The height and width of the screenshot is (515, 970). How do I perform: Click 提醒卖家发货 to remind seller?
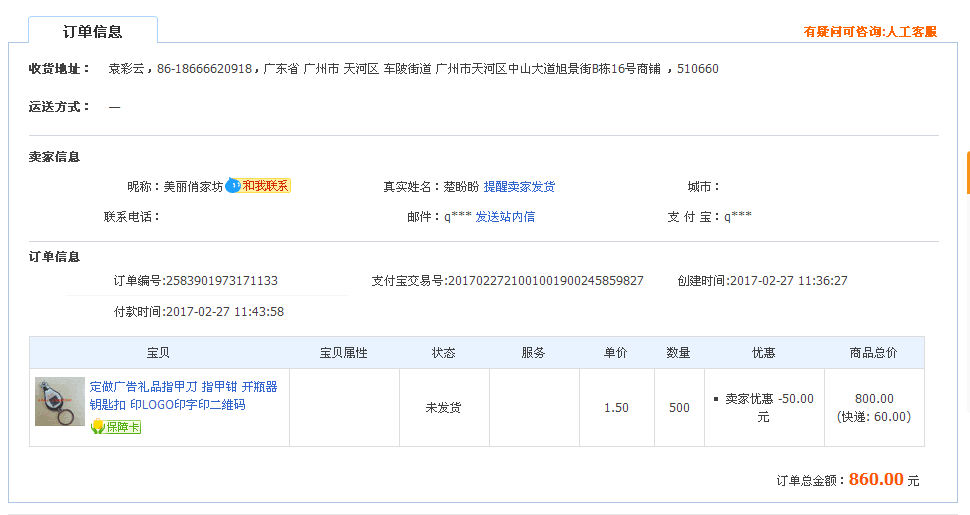pos(519,187)
